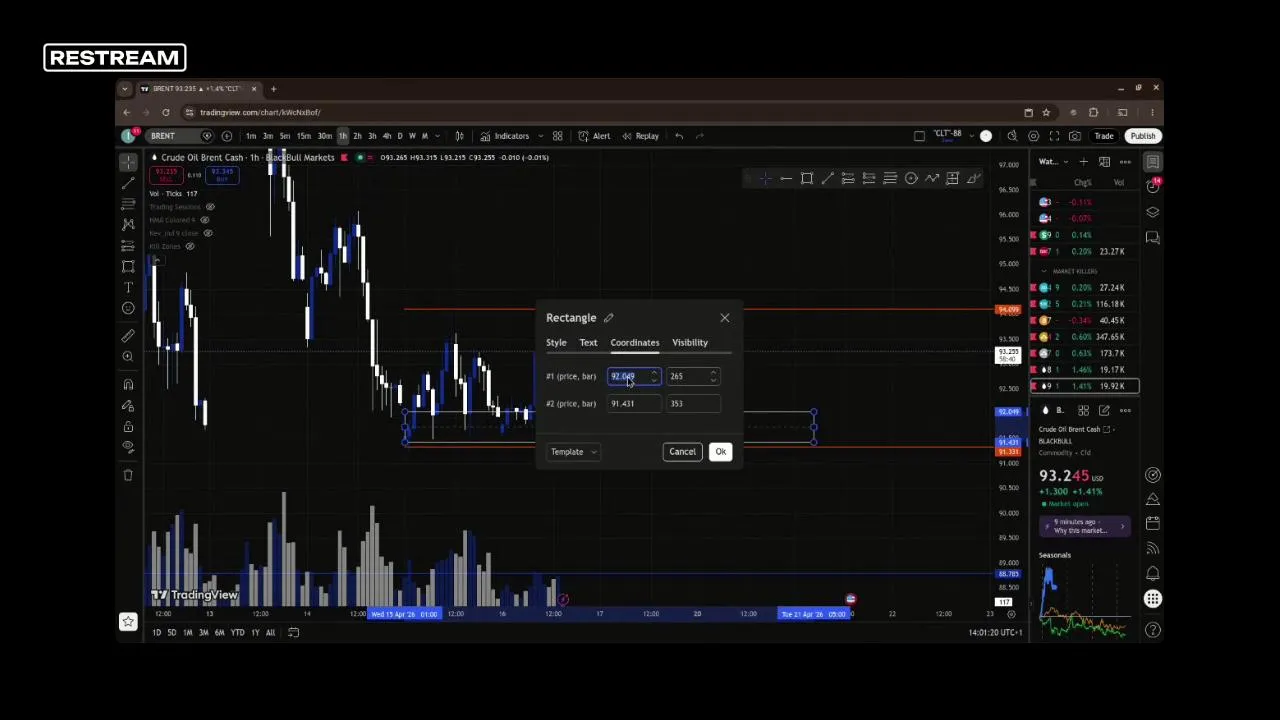This screenshot has height=720, width=1280.
Task: Open chart settings gear icon
Action: [x=1034, y=136]
